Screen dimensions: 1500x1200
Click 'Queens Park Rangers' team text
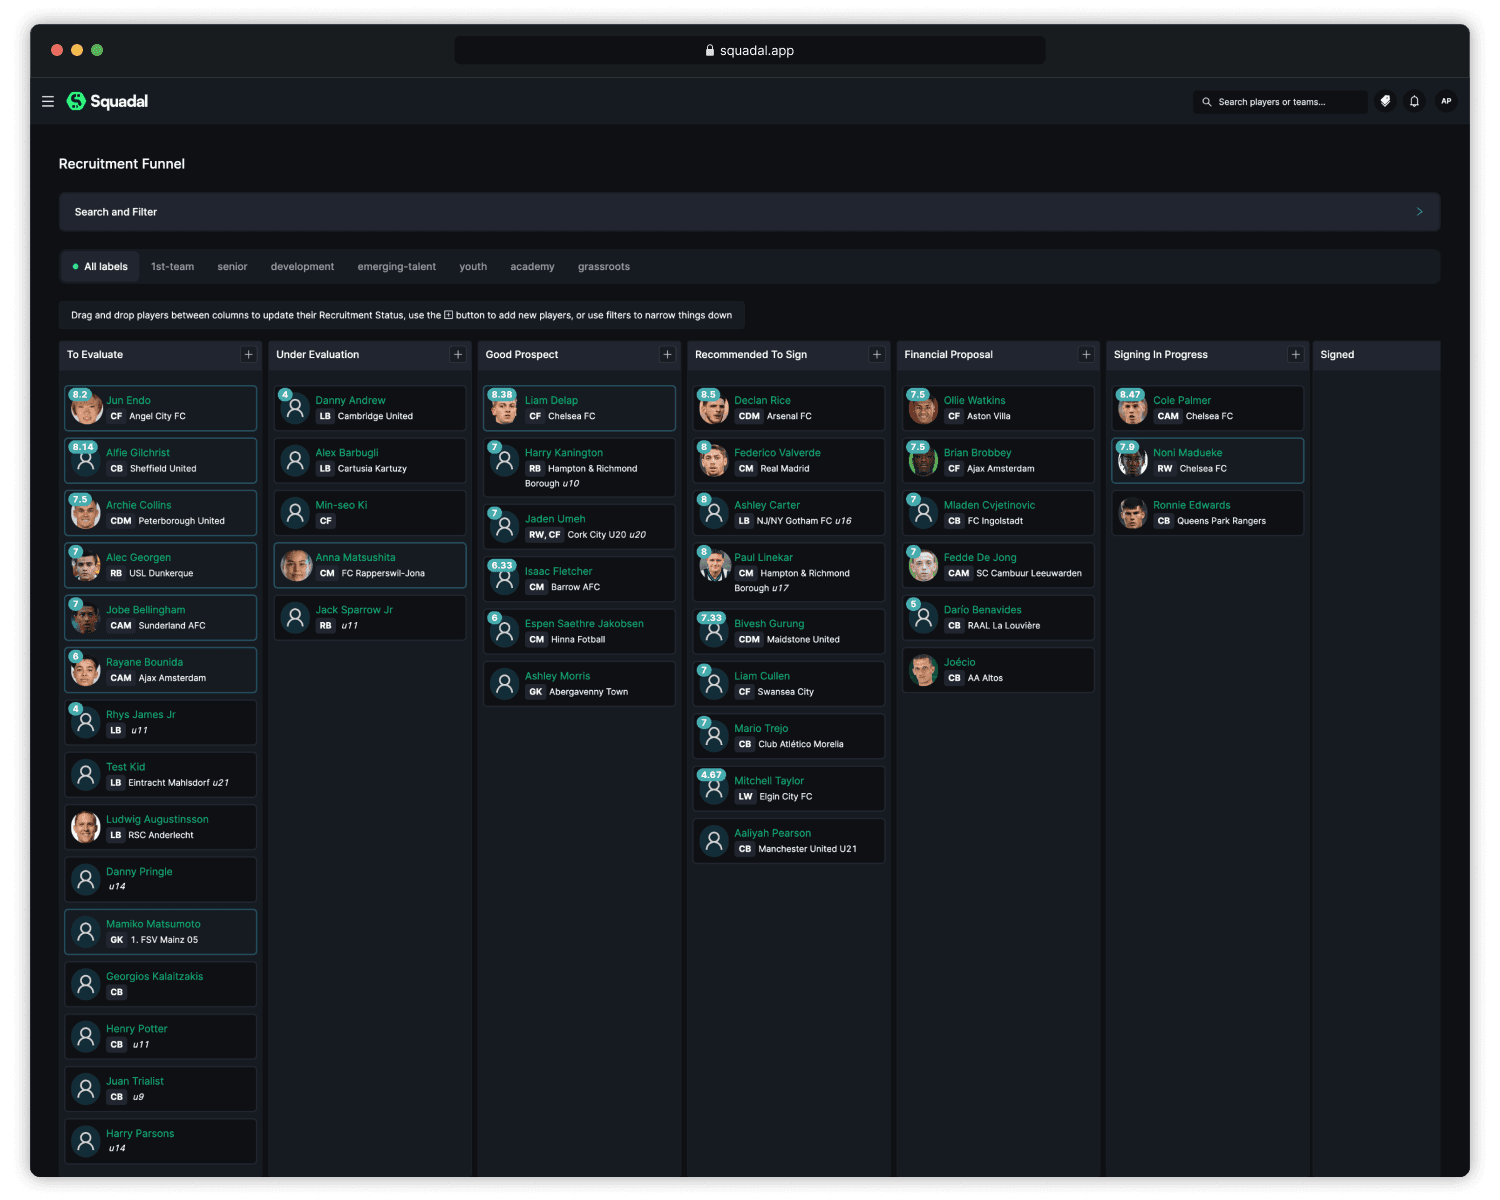[x=1221, y=521]
